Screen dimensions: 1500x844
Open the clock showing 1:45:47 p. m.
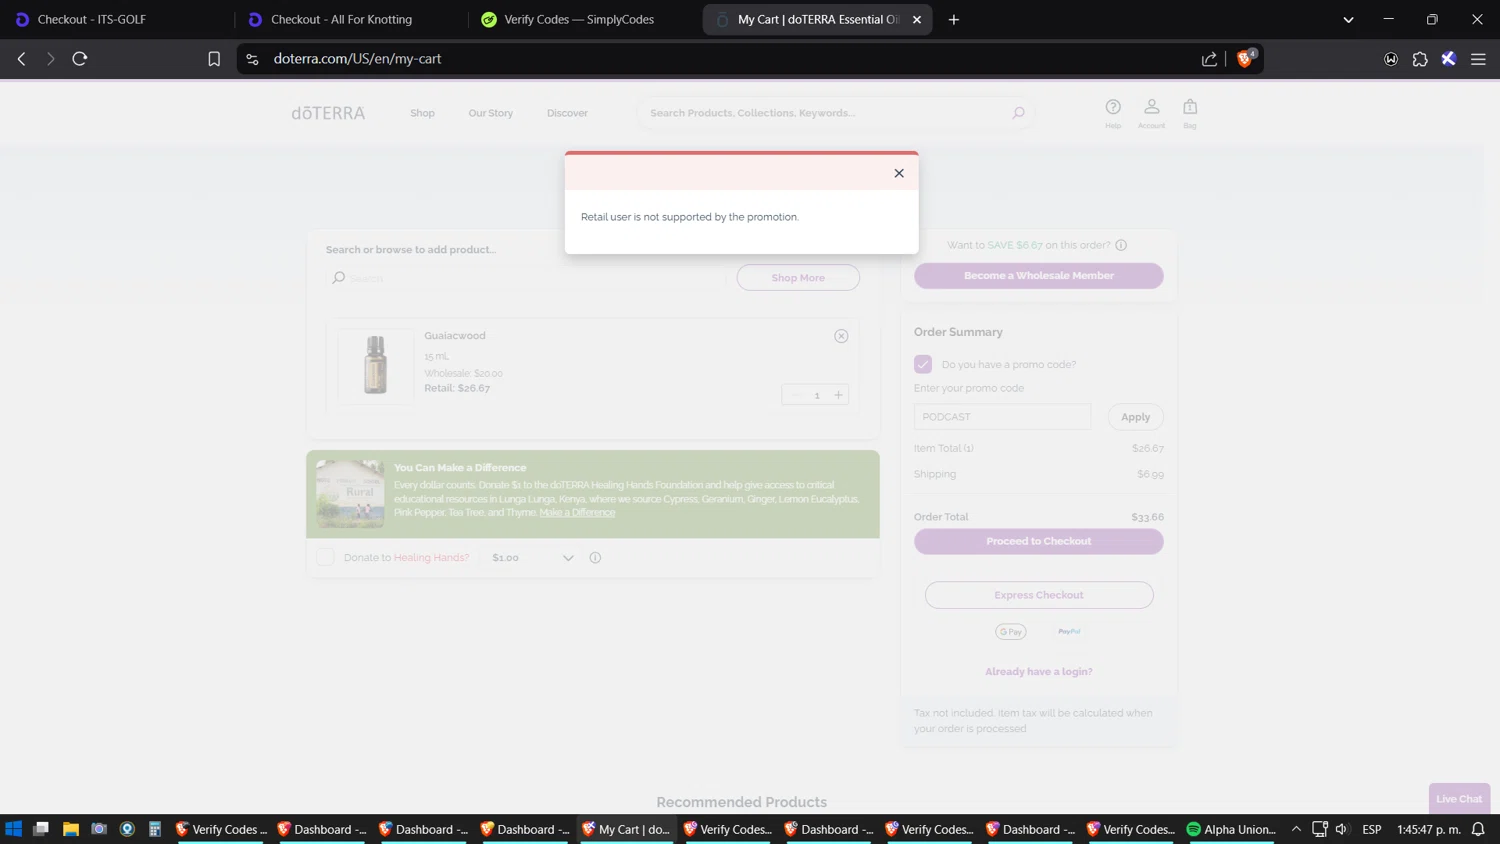[x=1429, y=829]
